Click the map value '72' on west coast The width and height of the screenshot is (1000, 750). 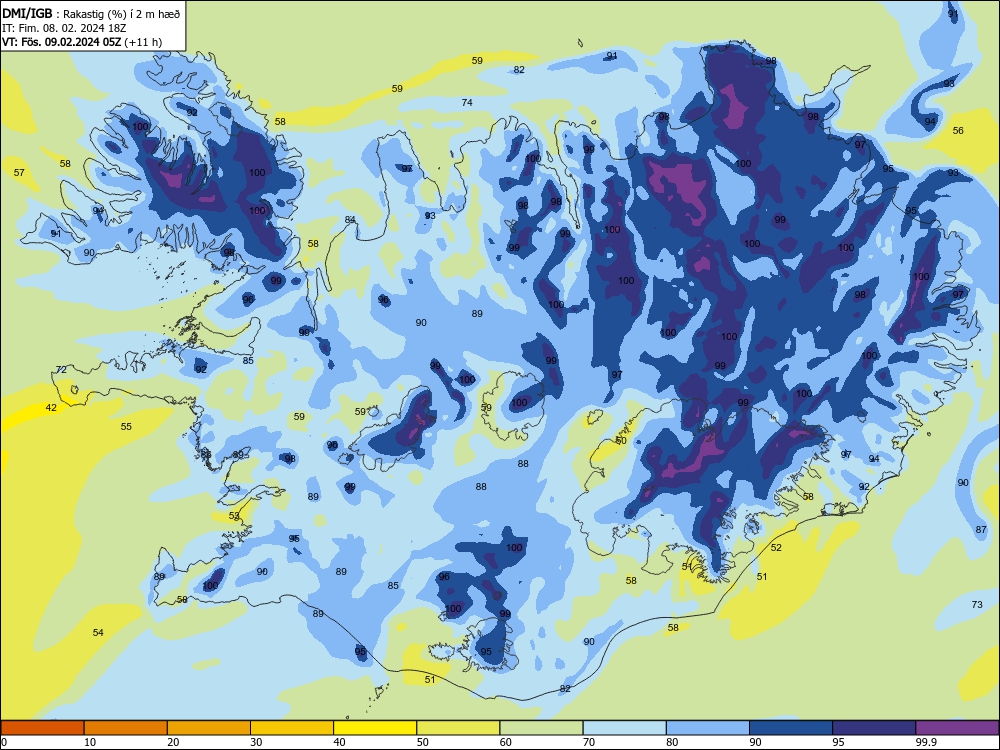point(61,369)
